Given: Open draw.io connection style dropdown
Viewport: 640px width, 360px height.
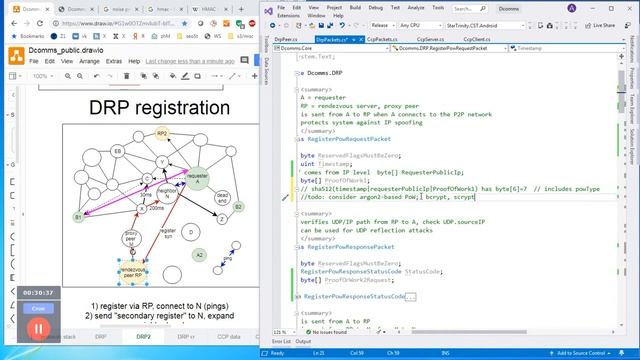Looking at the screenshot, I should (x=216, y=76).
